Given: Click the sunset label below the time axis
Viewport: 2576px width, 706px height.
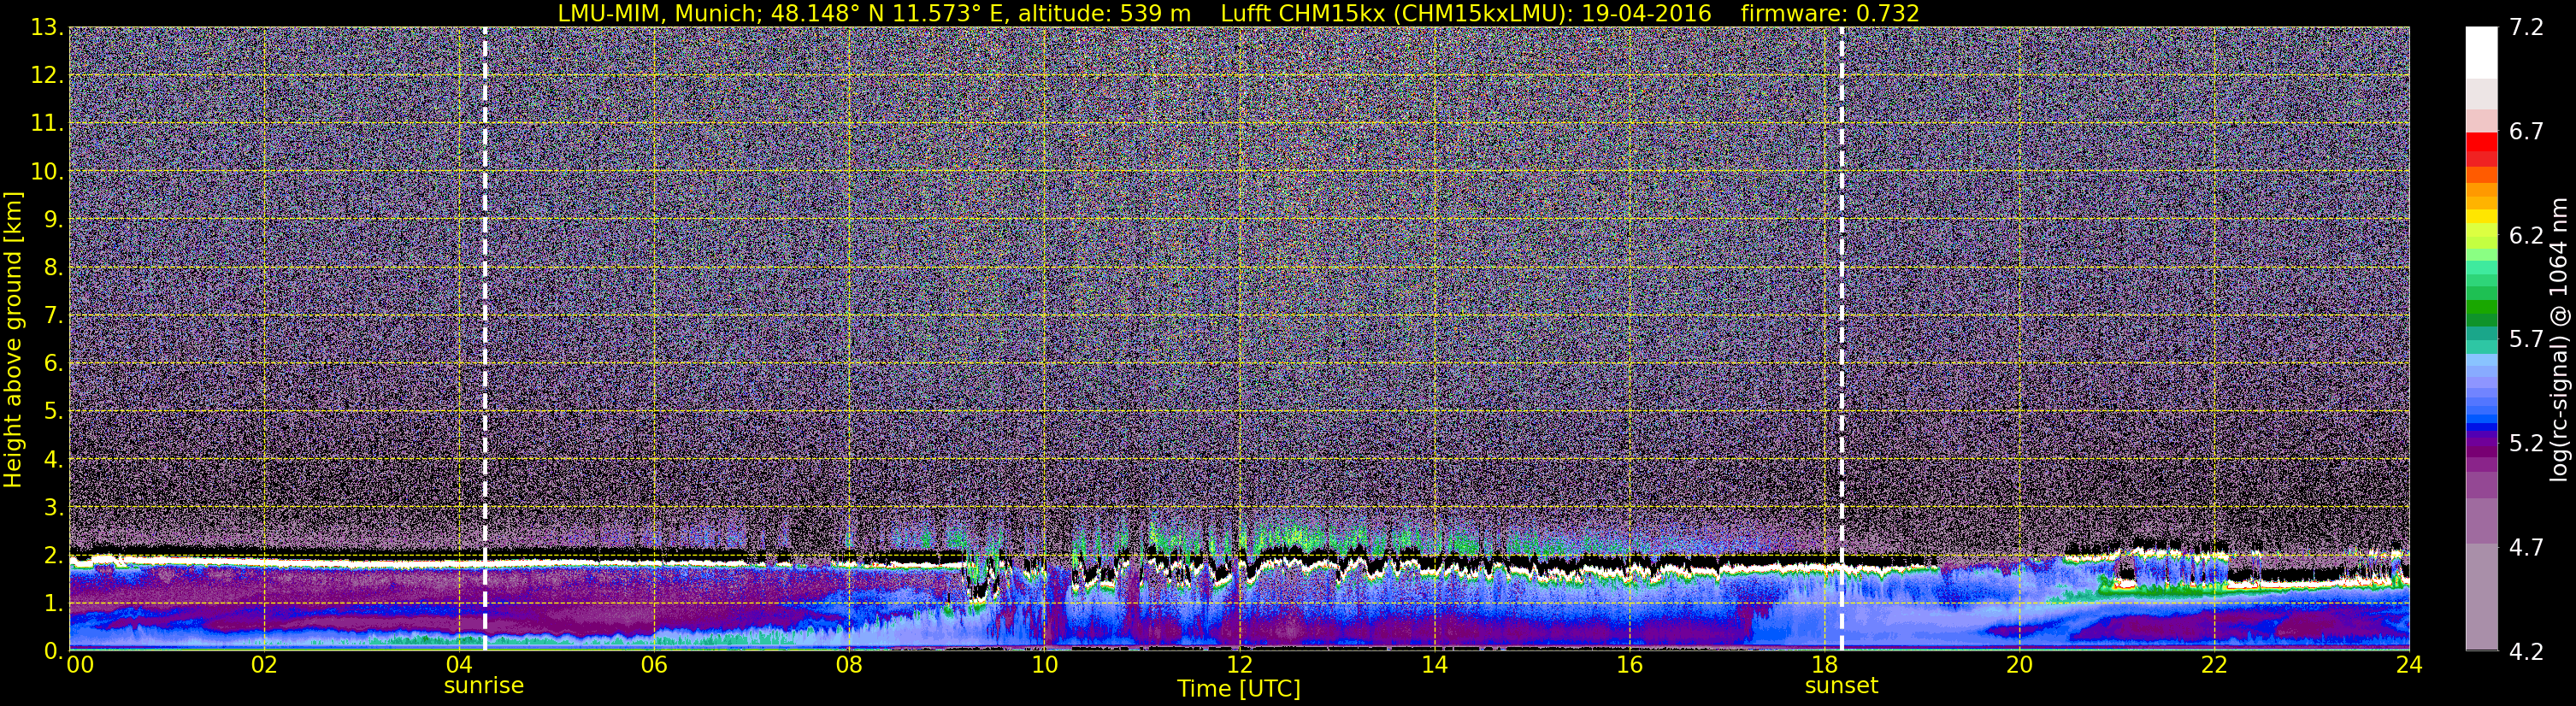Looking at the screenshot, I should tap(1841, 686).
